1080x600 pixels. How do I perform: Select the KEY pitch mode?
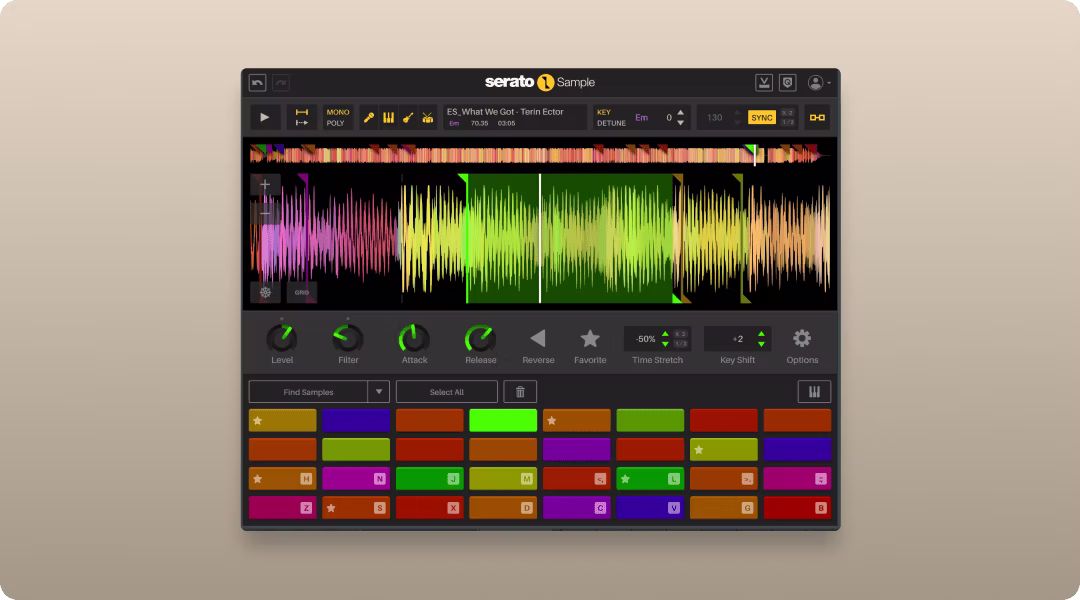[x=603, y=112]
